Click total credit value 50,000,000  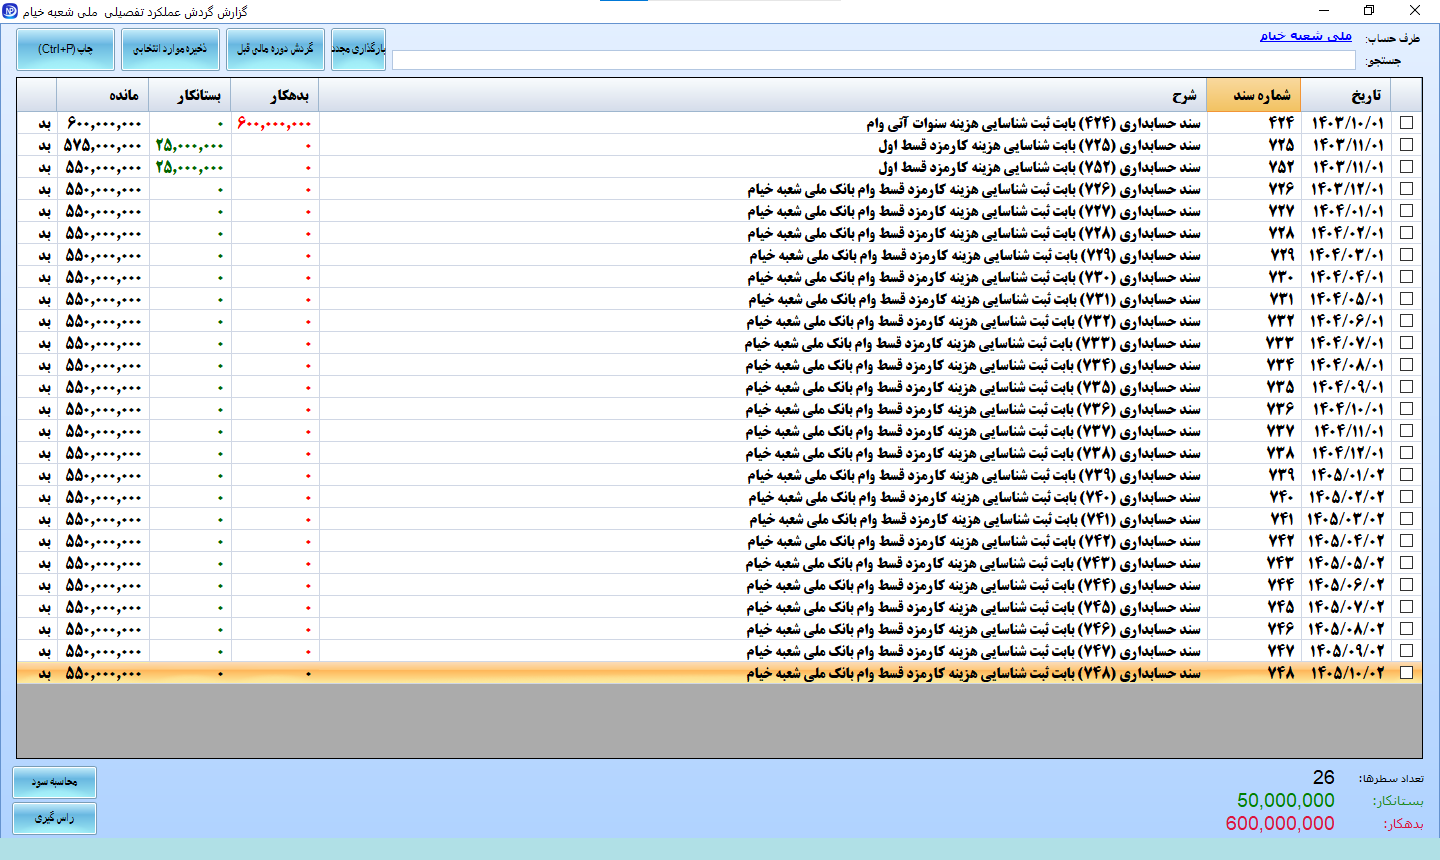coord(1285,800)
